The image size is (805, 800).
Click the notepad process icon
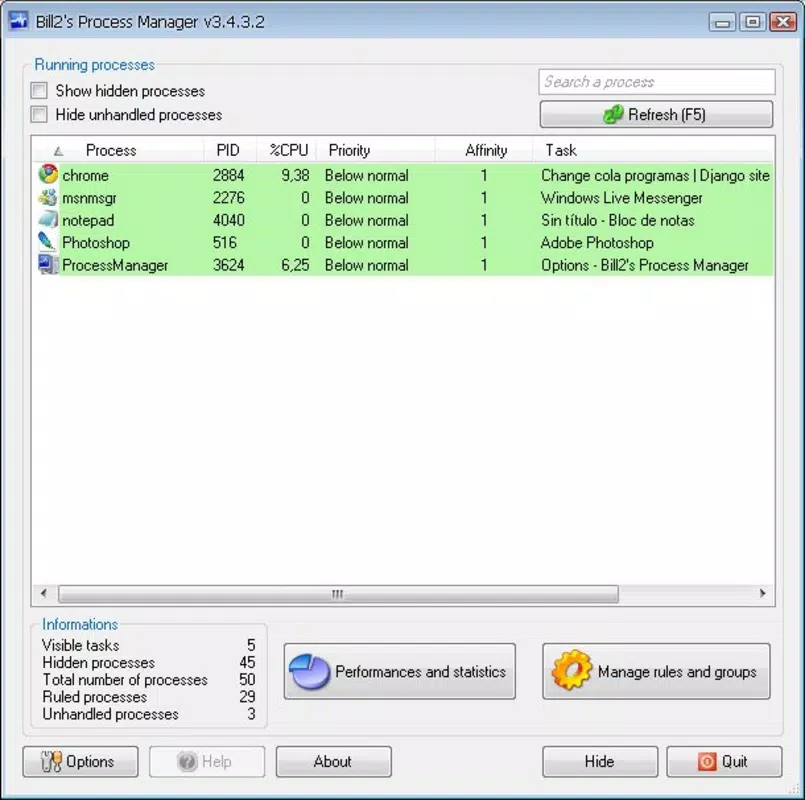coord(48,220)
